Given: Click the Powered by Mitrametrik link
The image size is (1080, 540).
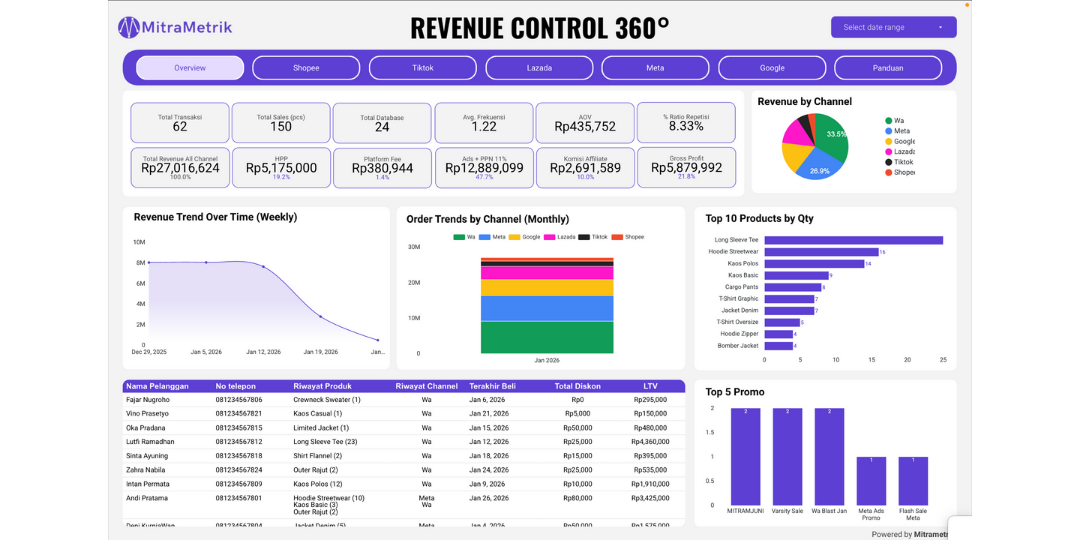Looking at the screenshot, I should [x=909, y=534].
